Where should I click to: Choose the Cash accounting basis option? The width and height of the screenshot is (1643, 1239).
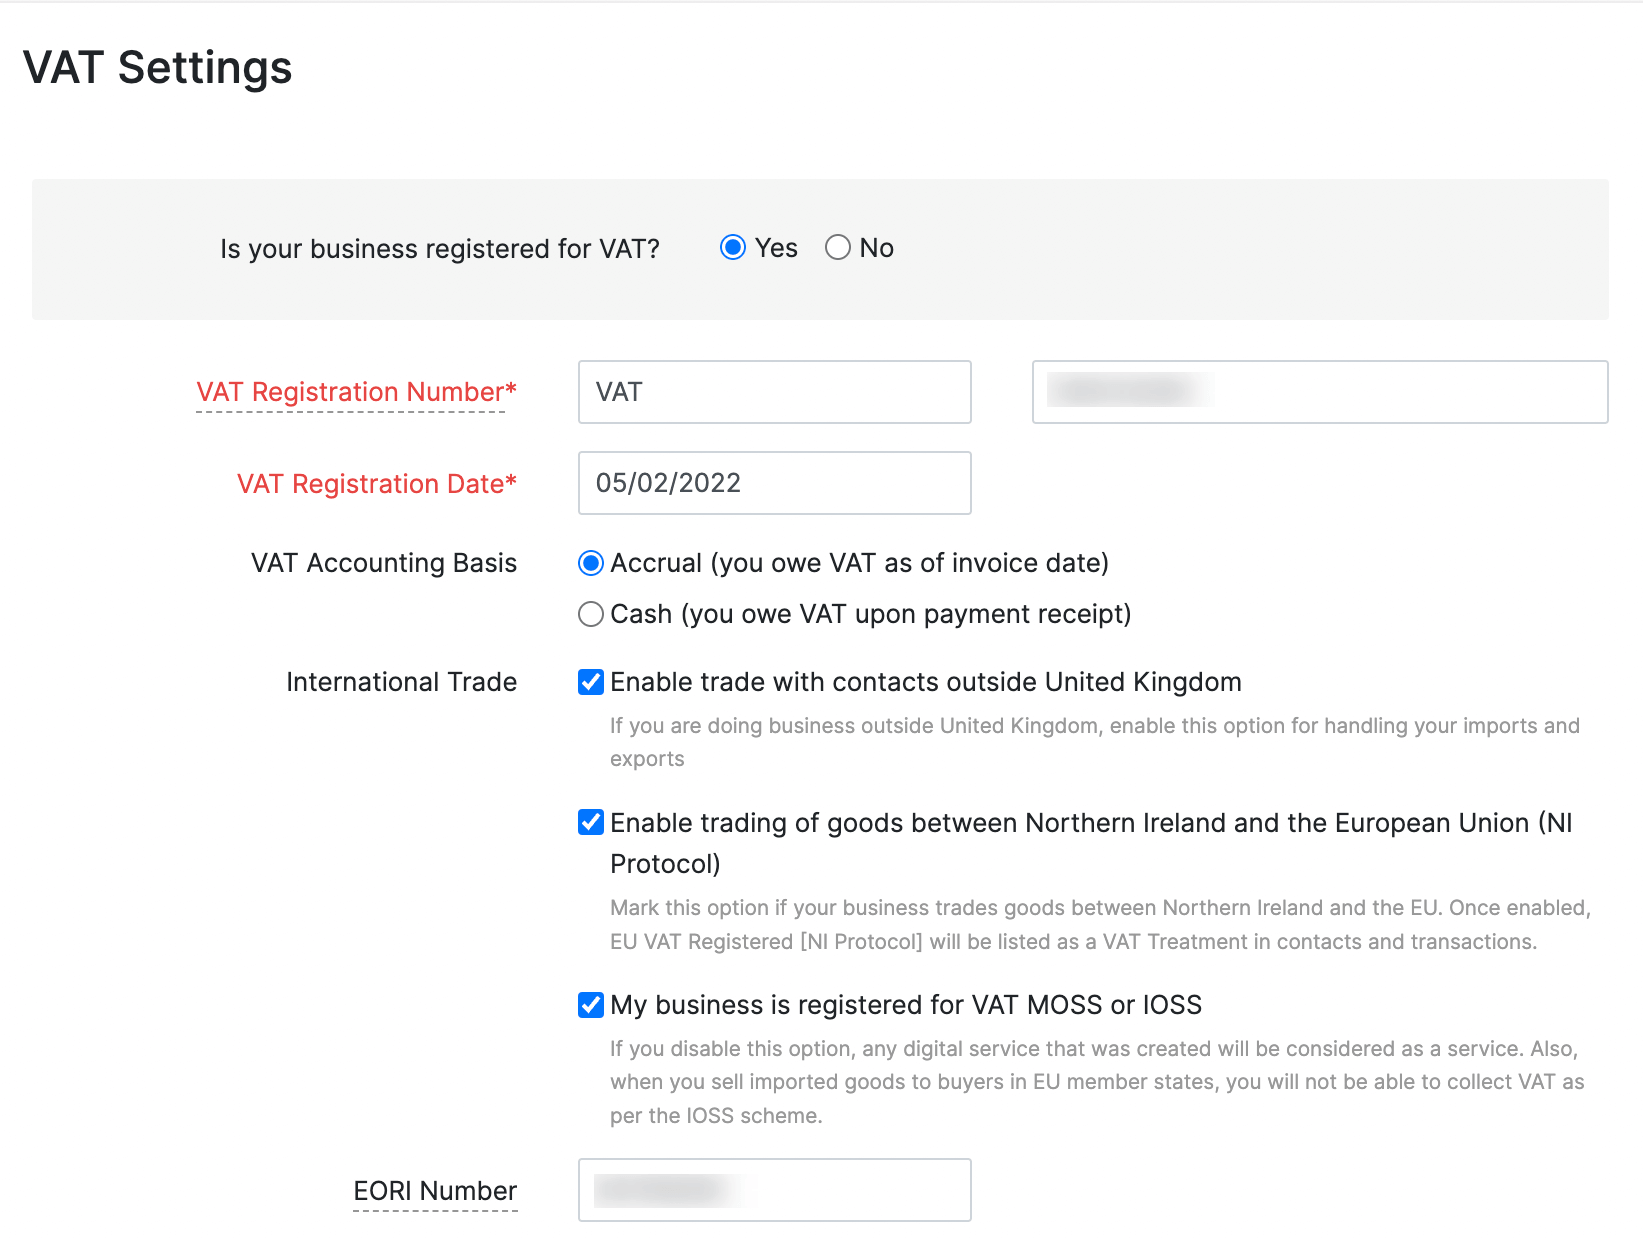591,614
